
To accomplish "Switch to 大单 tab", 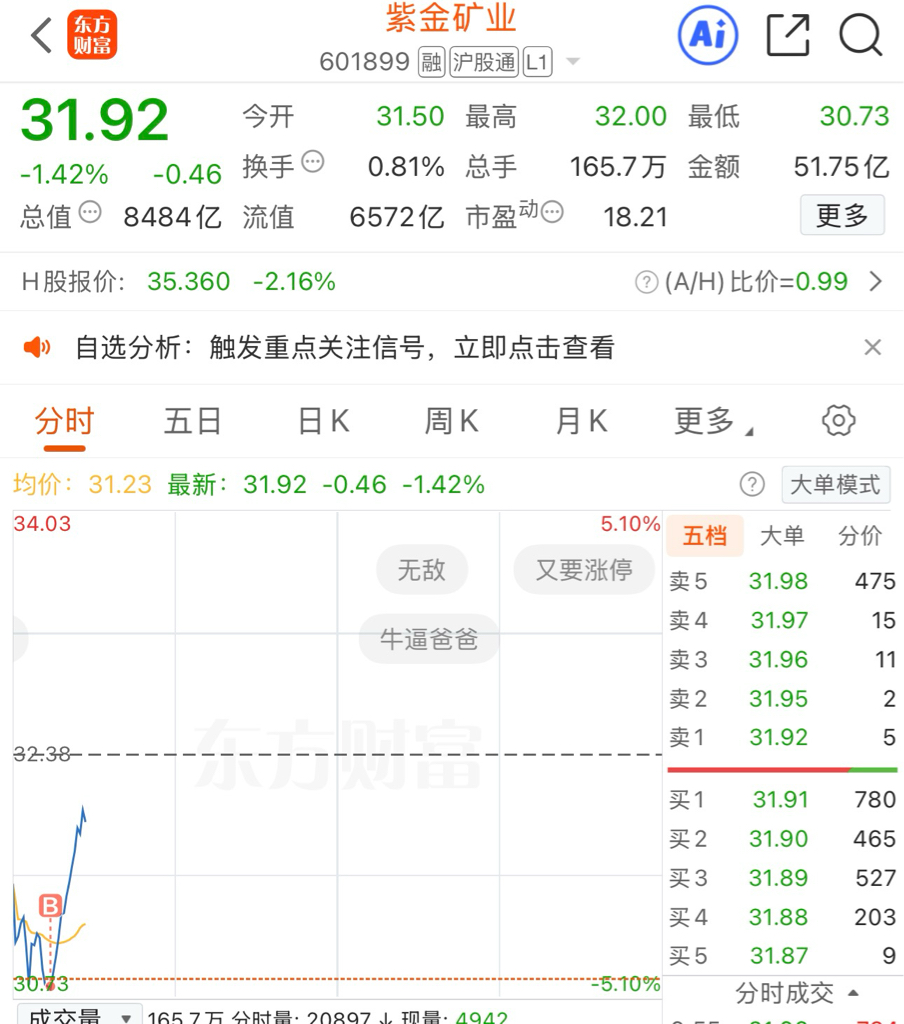I will click(x=782, y=536).
